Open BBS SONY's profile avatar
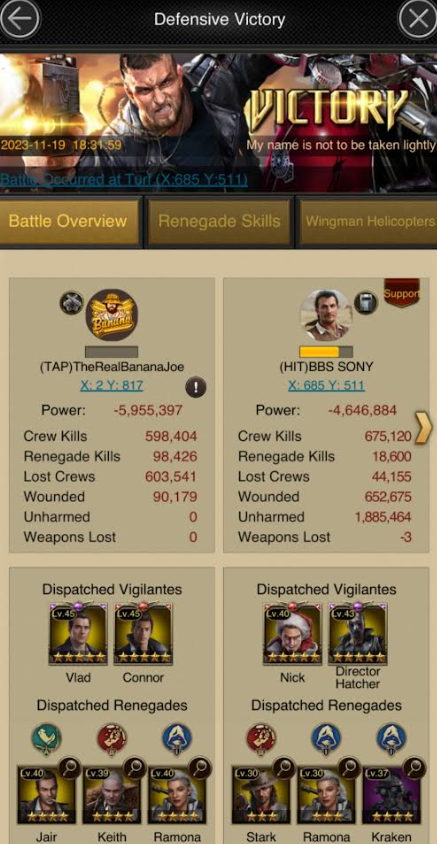This screenshot has width=437, height=844. tap(326, 315)
